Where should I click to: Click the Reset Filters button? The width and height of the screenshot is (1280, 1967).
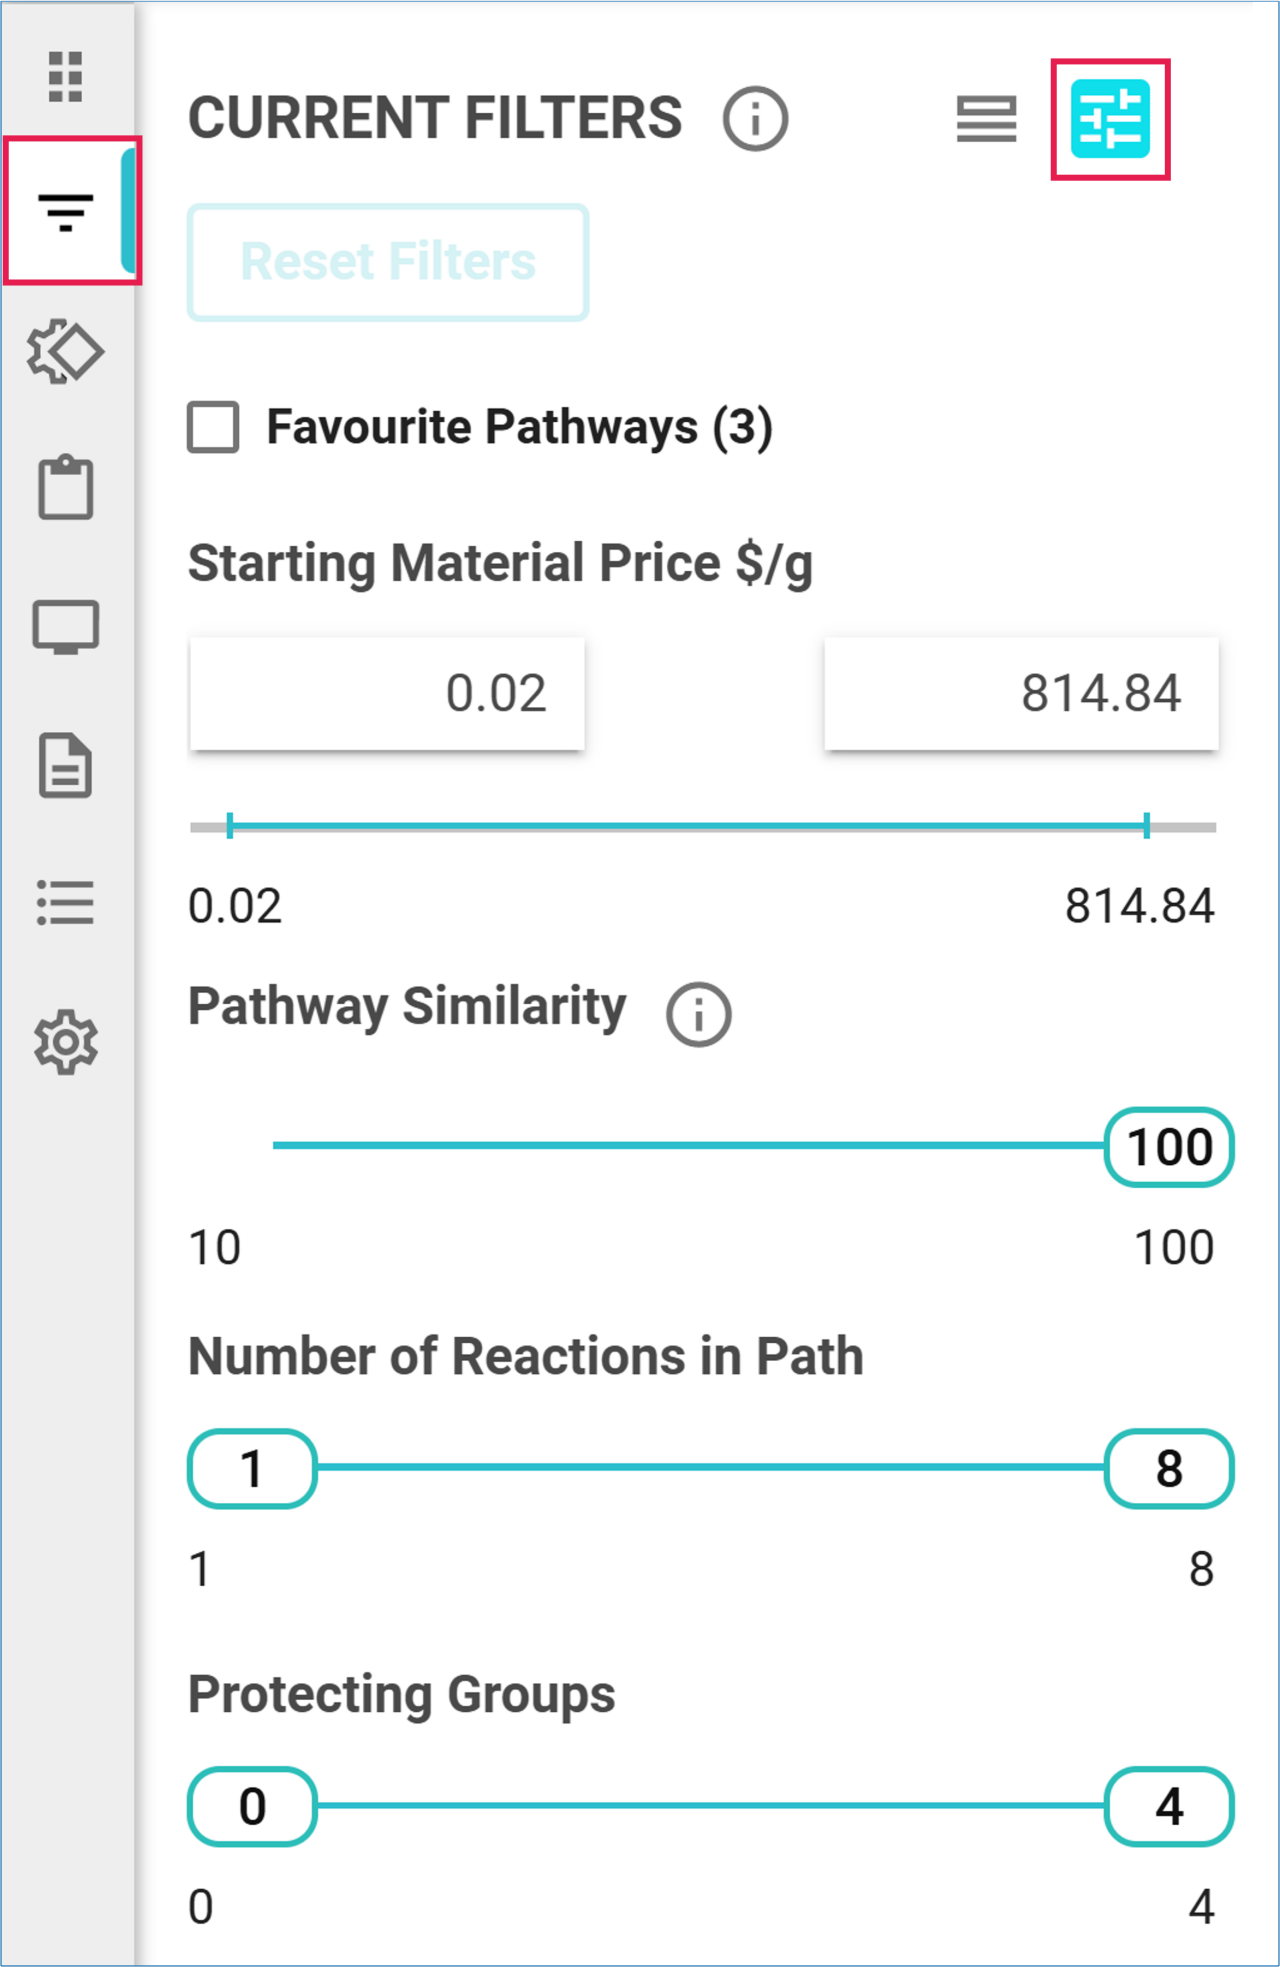388,262
